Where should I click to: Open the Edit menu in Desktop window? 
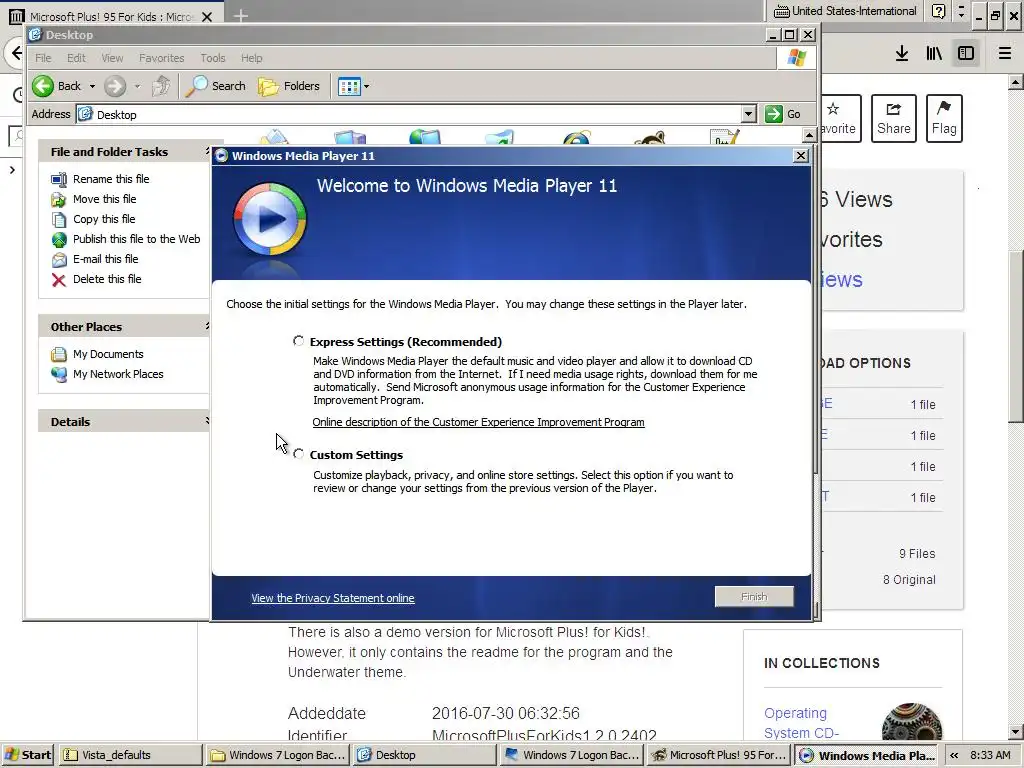pyautogui.click(x=76, y=58)
